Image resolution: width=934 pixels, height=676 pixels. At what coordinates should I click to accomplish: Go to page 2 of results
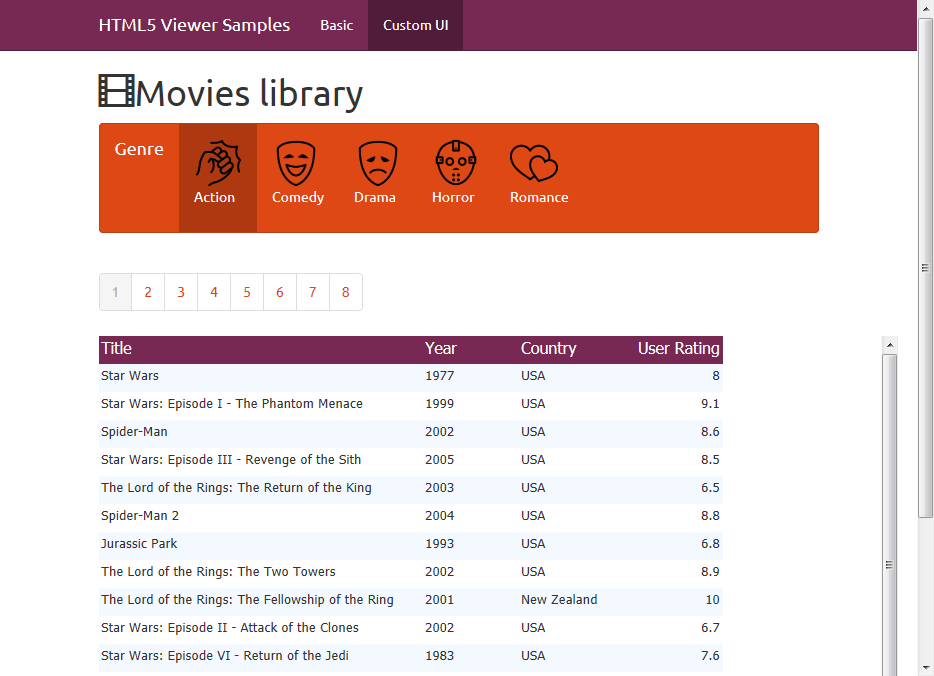[147, 291]
